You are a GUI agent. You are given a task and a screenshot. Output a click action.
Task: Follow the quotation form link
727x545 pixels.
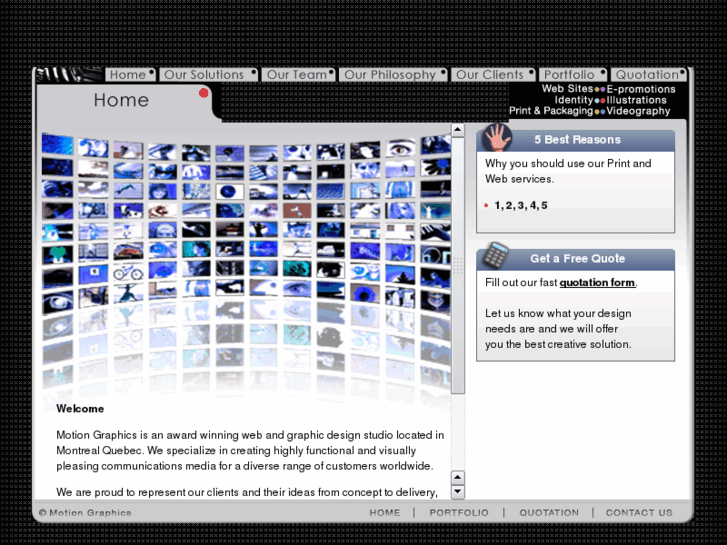click(597, 282)
